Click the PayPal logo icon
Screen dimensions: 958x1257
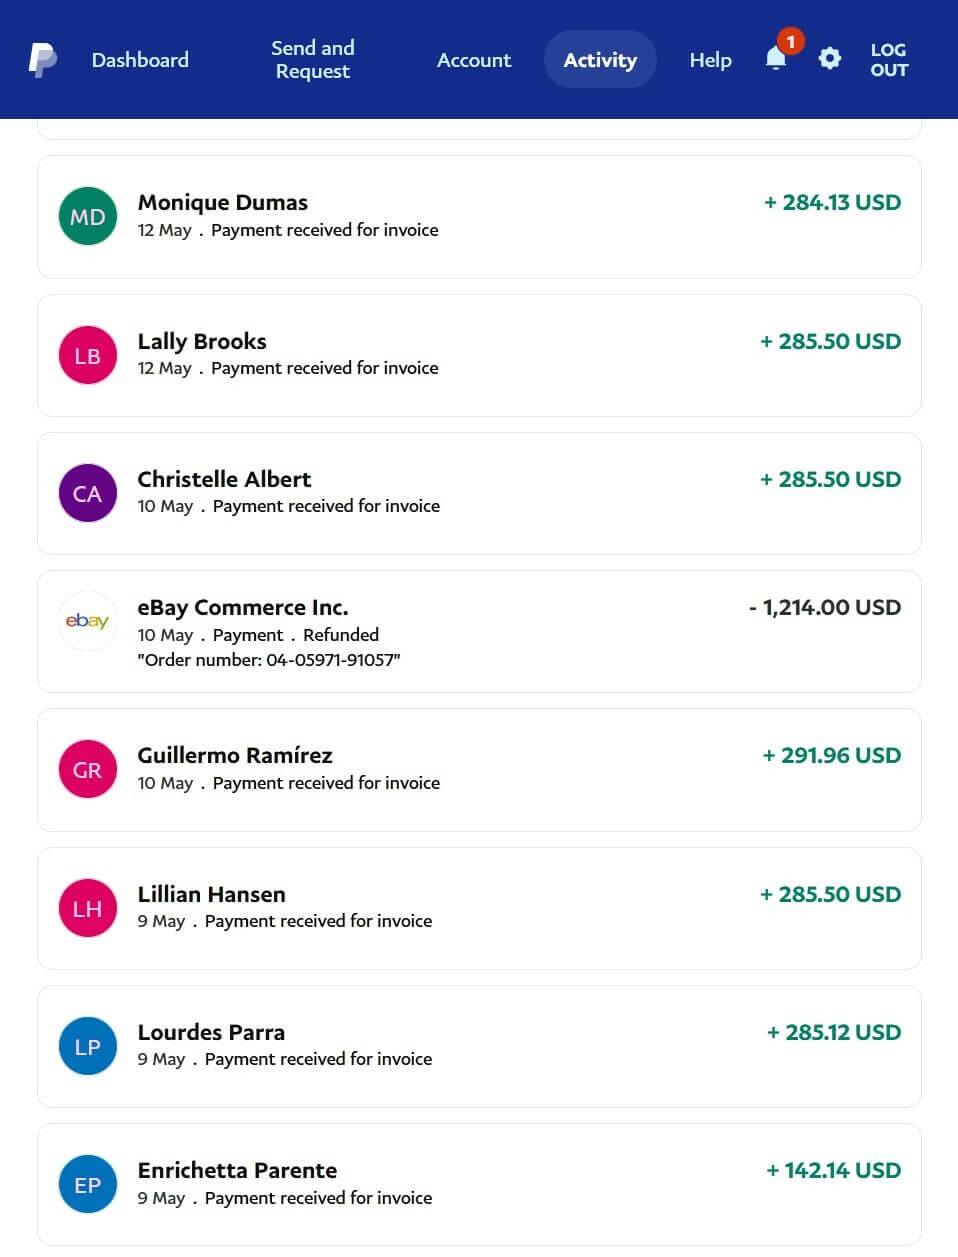[42, 60]
